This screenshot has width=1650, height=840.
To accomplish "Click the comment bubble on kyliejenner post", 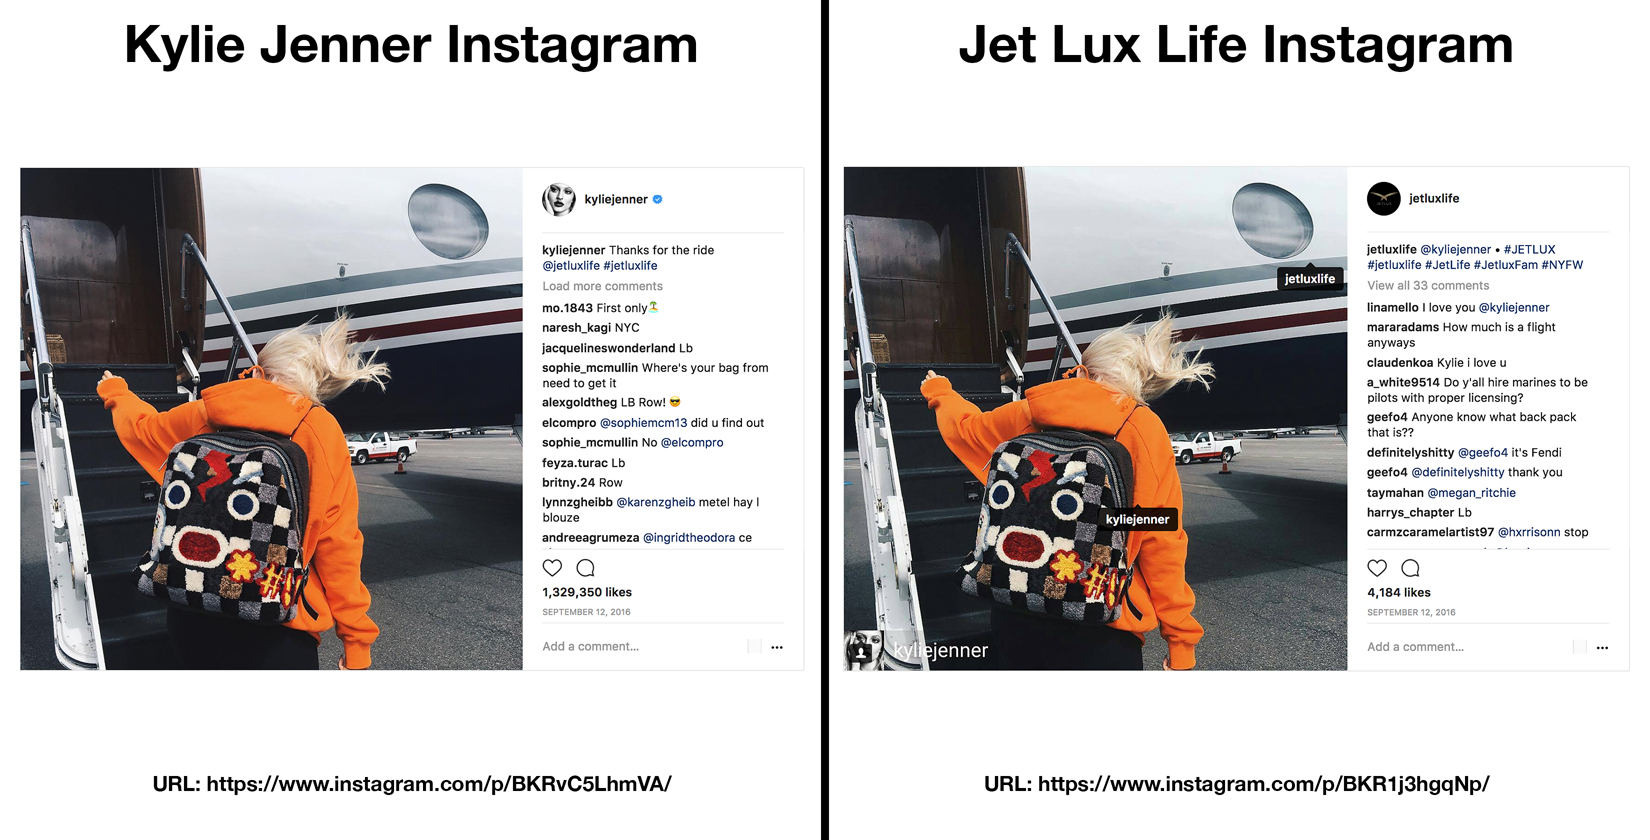I will [x=586, y=568].
